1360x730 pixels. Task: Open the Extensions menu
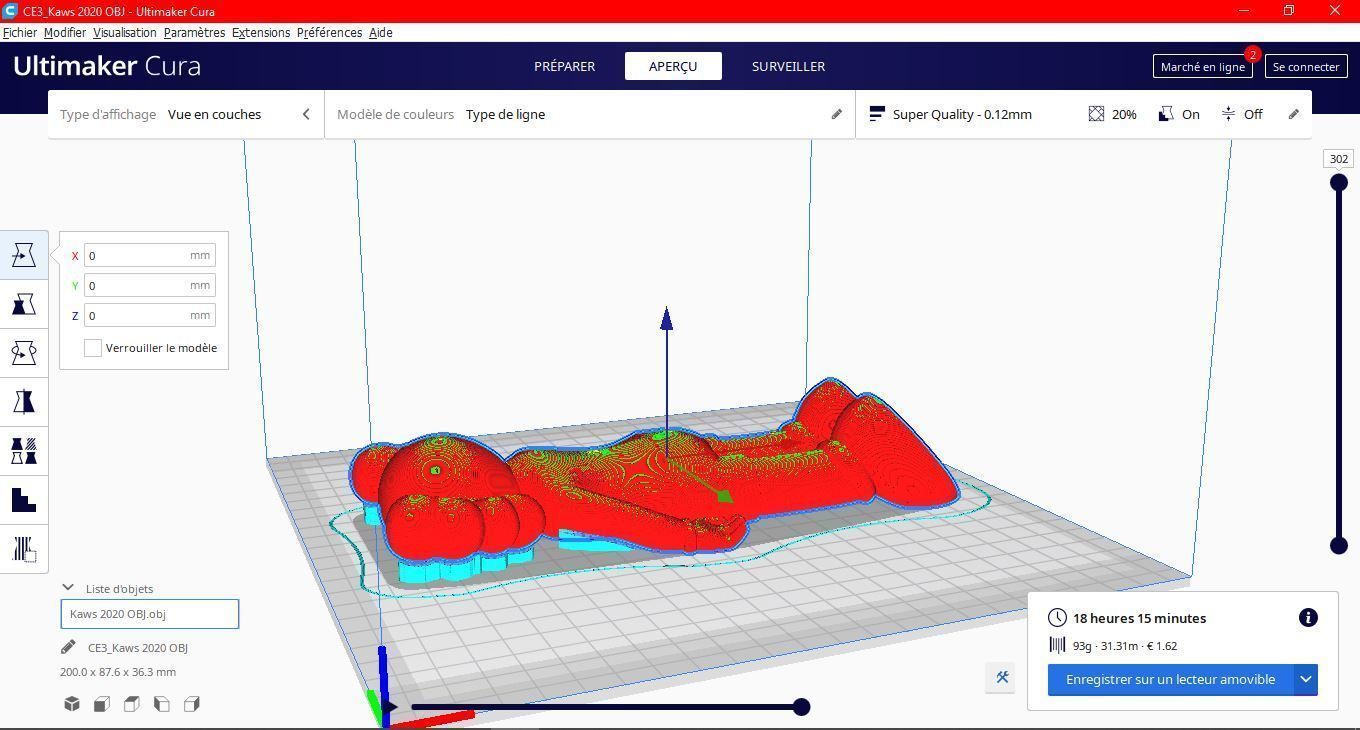click(x=261, y=32)
